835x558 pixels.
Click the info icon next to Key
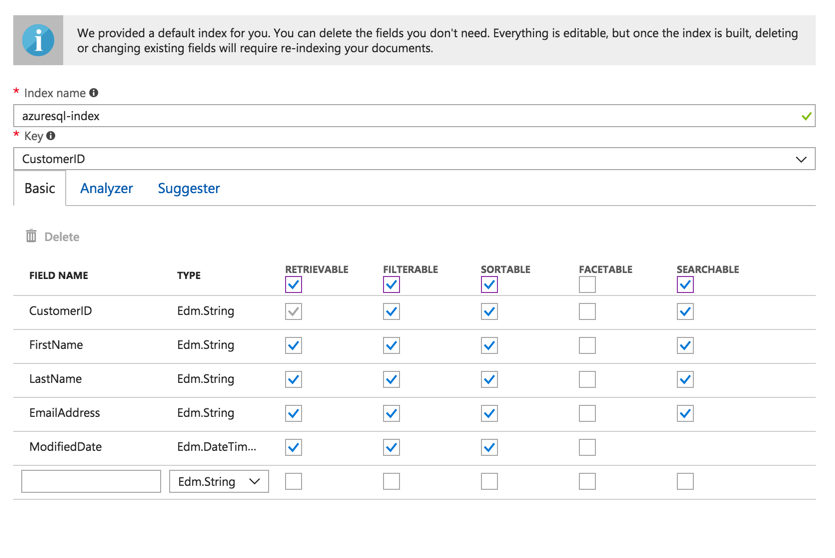pyautogui.click(x=51, y=136)
